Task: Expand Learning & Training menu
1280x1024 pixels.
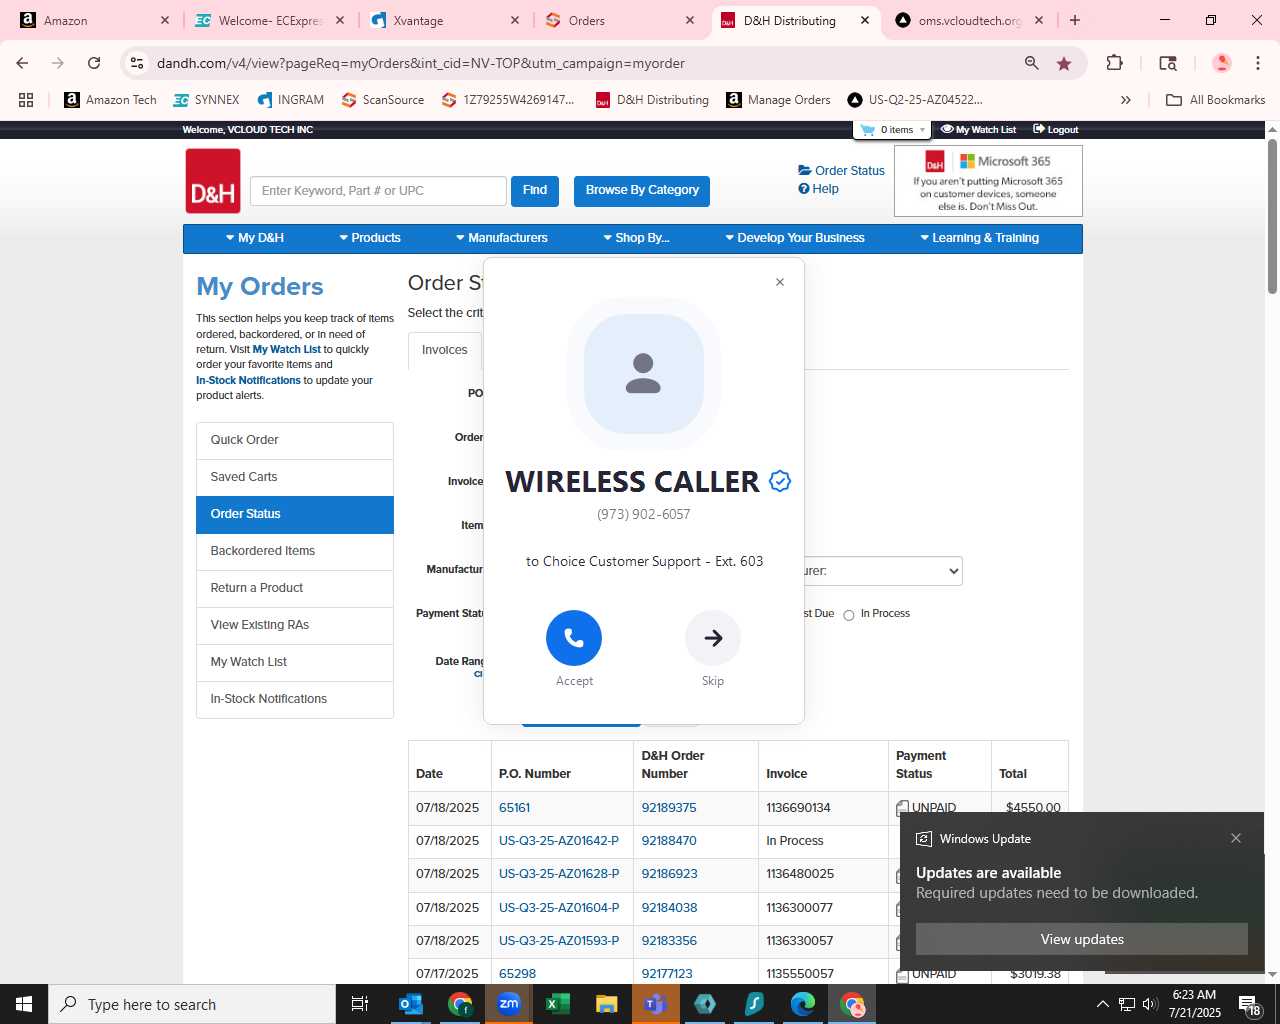Action: 980,238
